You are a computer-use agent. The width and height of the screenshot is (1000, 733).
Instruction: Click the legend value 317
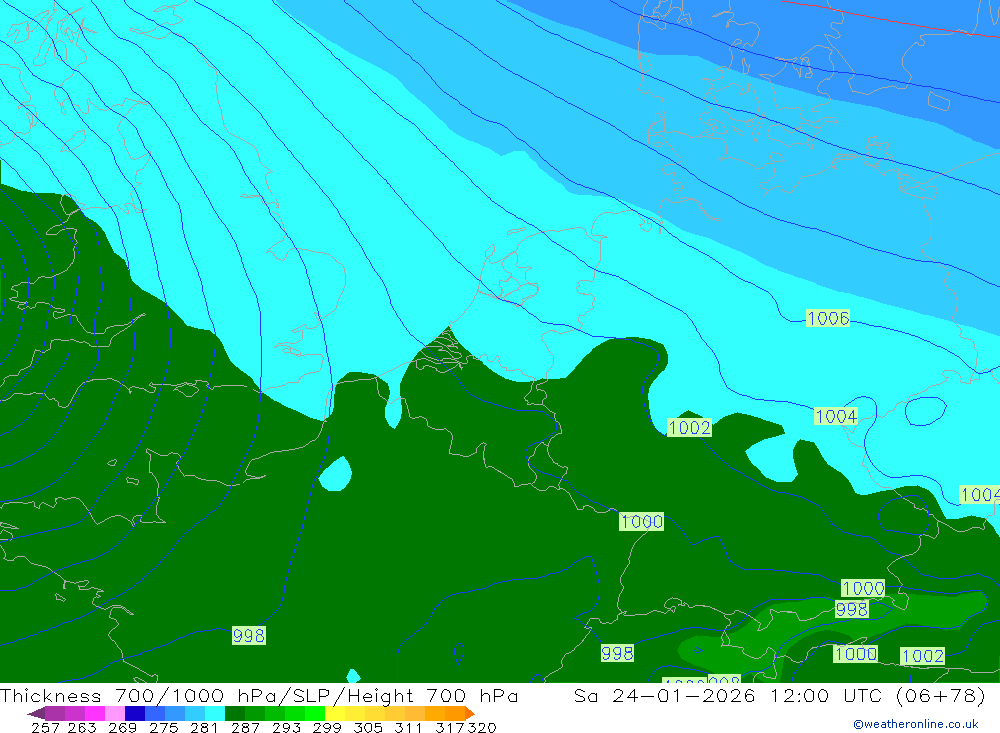click(450, 728)
